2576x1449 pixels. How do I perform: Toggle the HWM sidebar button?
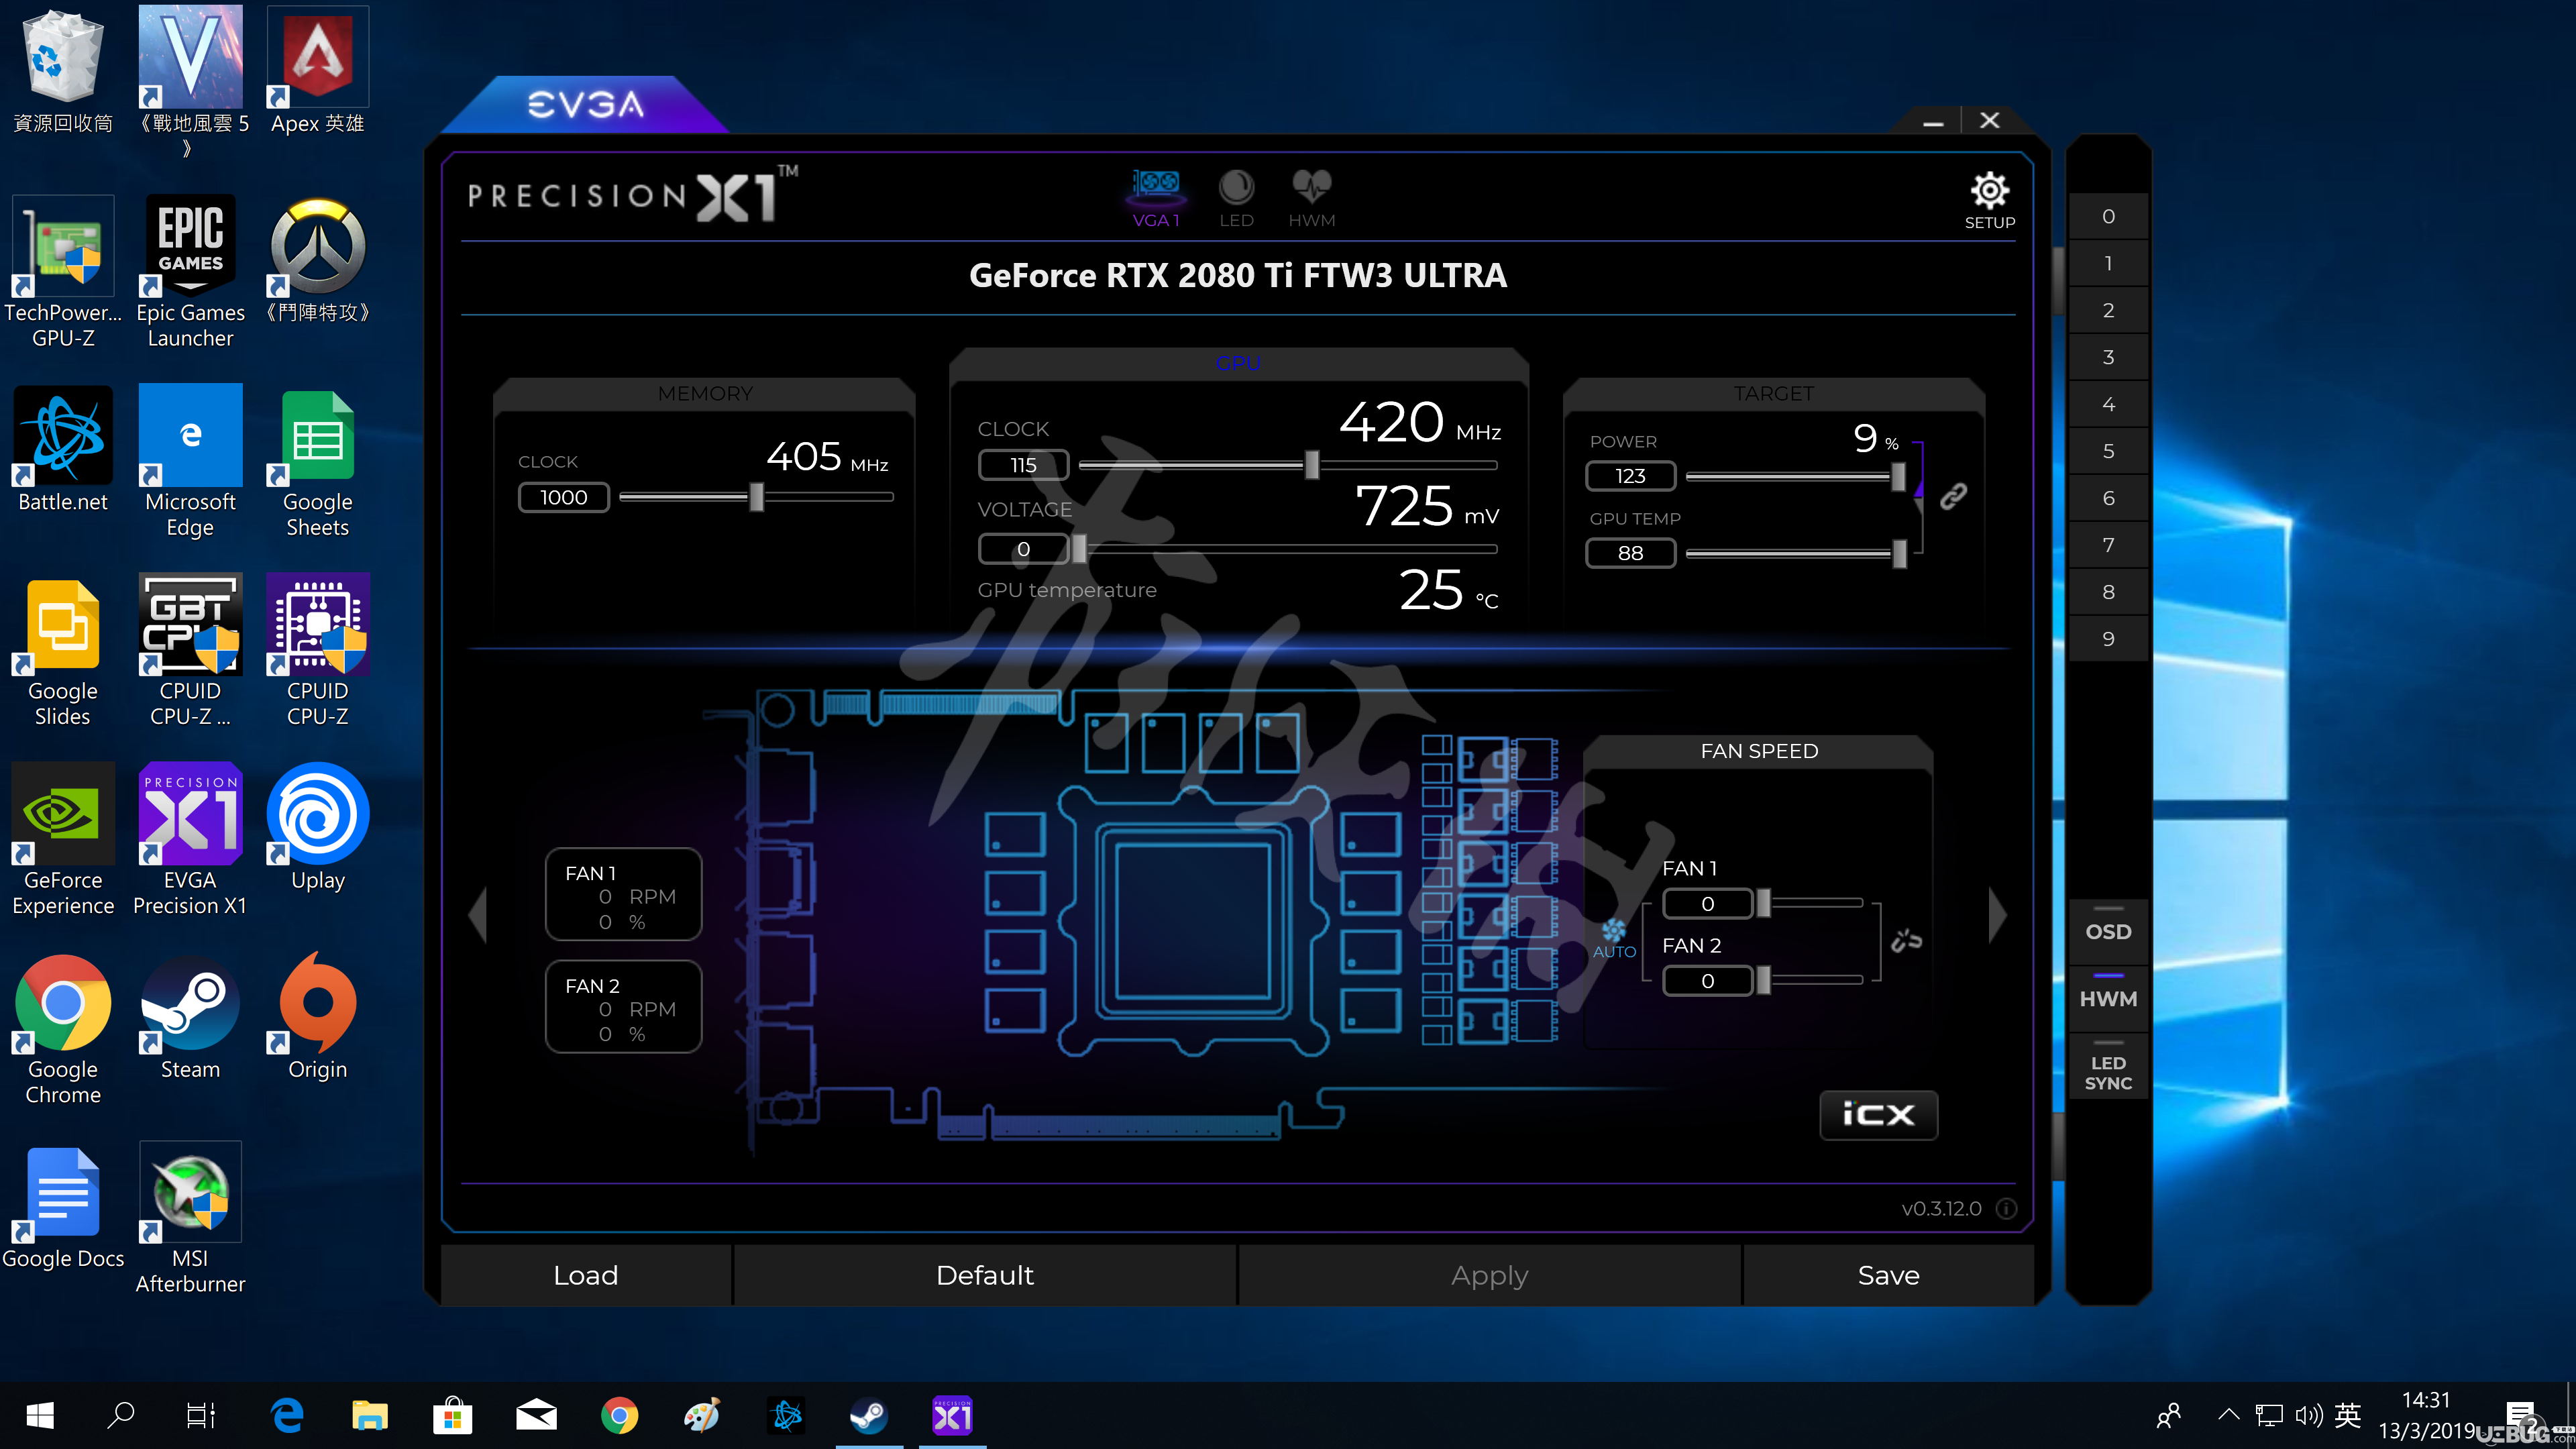click(2108, 998)
